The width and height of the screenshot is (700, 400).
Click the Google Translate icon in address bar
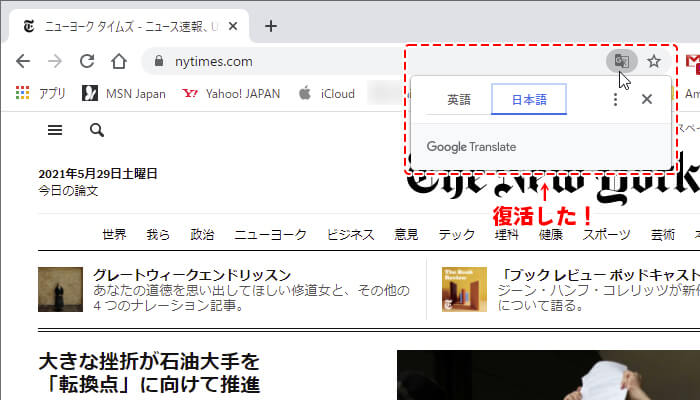tap(621, 61)
